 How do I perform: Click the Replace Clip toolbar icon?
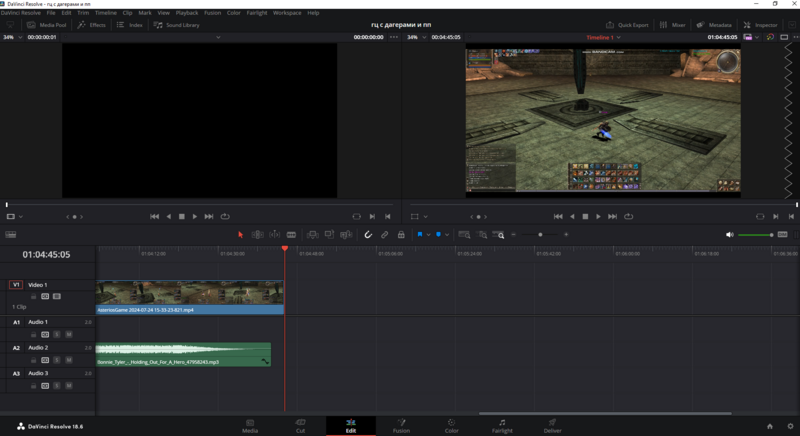[346, 235]
